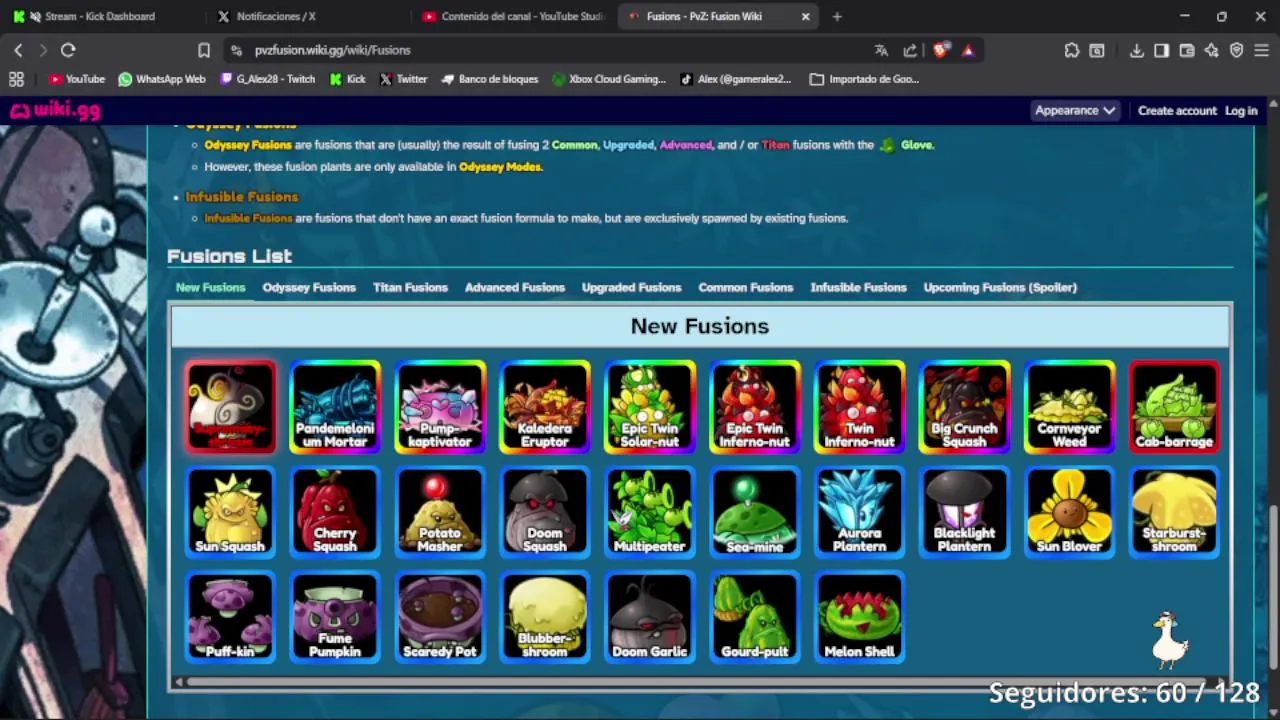Follow the Odyssey Modes link
The image size is (1280, 720).
point(500,167)
